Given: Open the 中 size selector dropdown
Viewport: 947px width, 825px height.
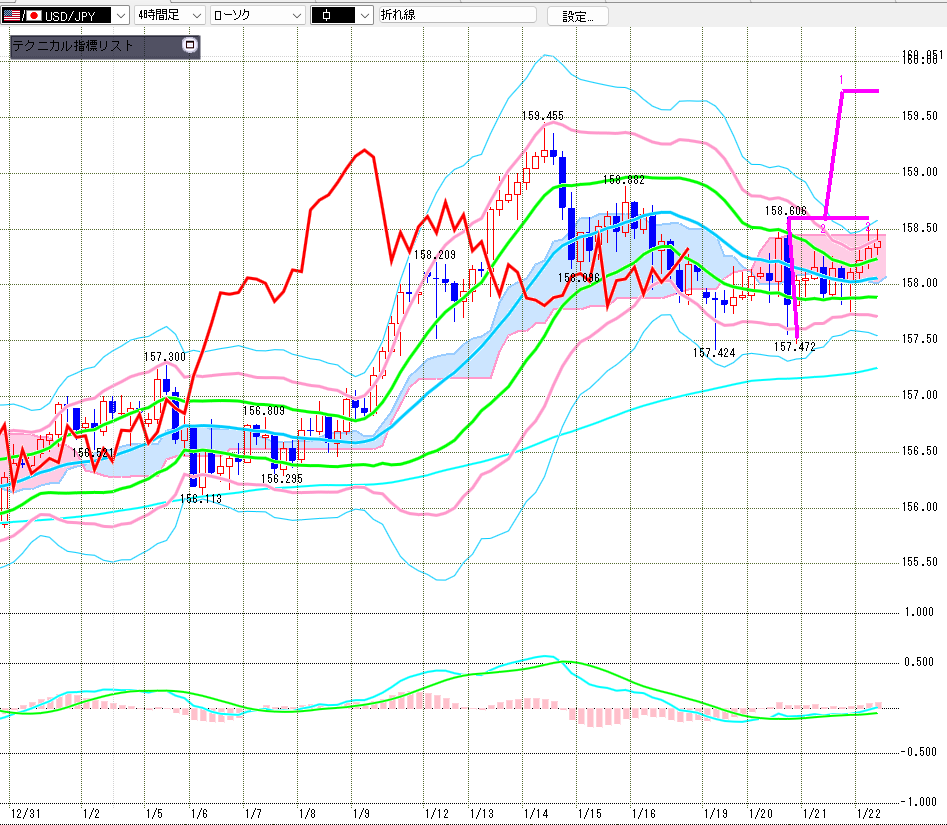Looking at the screenshot, I should [x=364, y=15].
